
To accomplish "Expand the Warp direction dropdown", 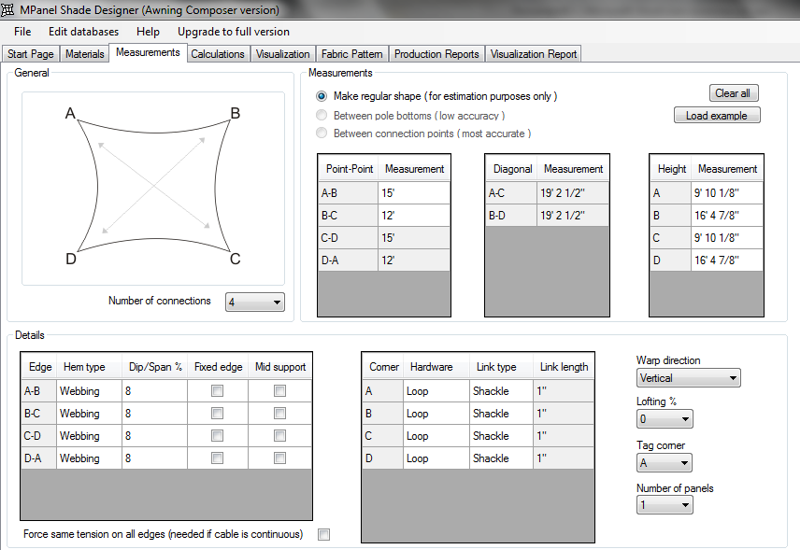I will [688, 378].
